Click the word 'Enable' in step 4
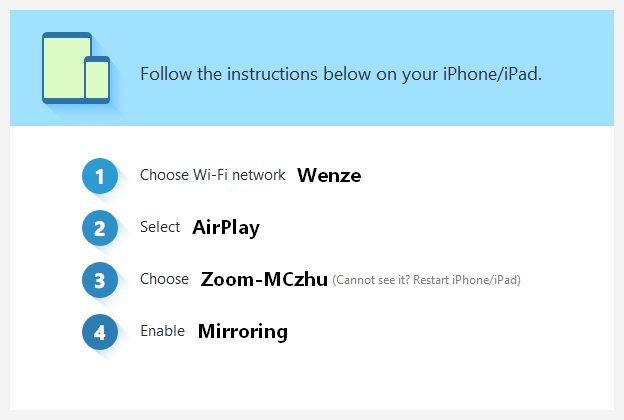 [x=162, y=331]
